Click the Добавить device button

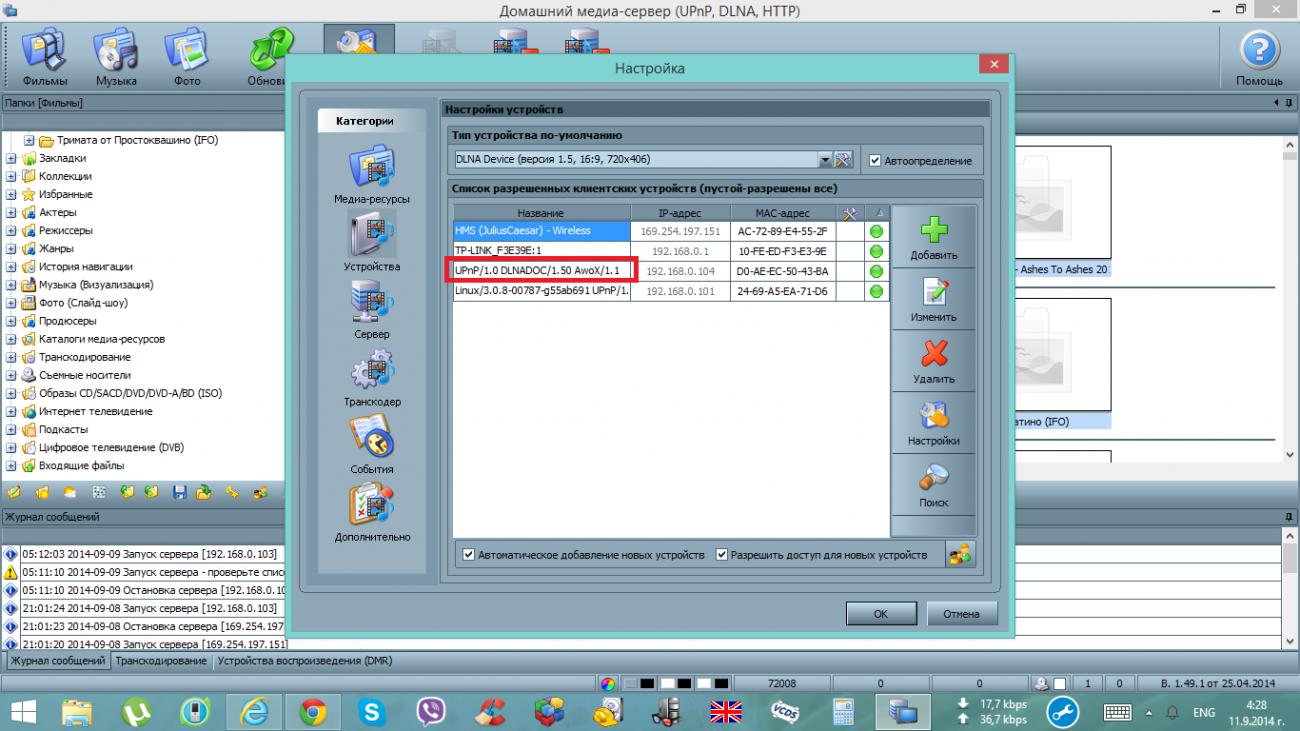933,238
